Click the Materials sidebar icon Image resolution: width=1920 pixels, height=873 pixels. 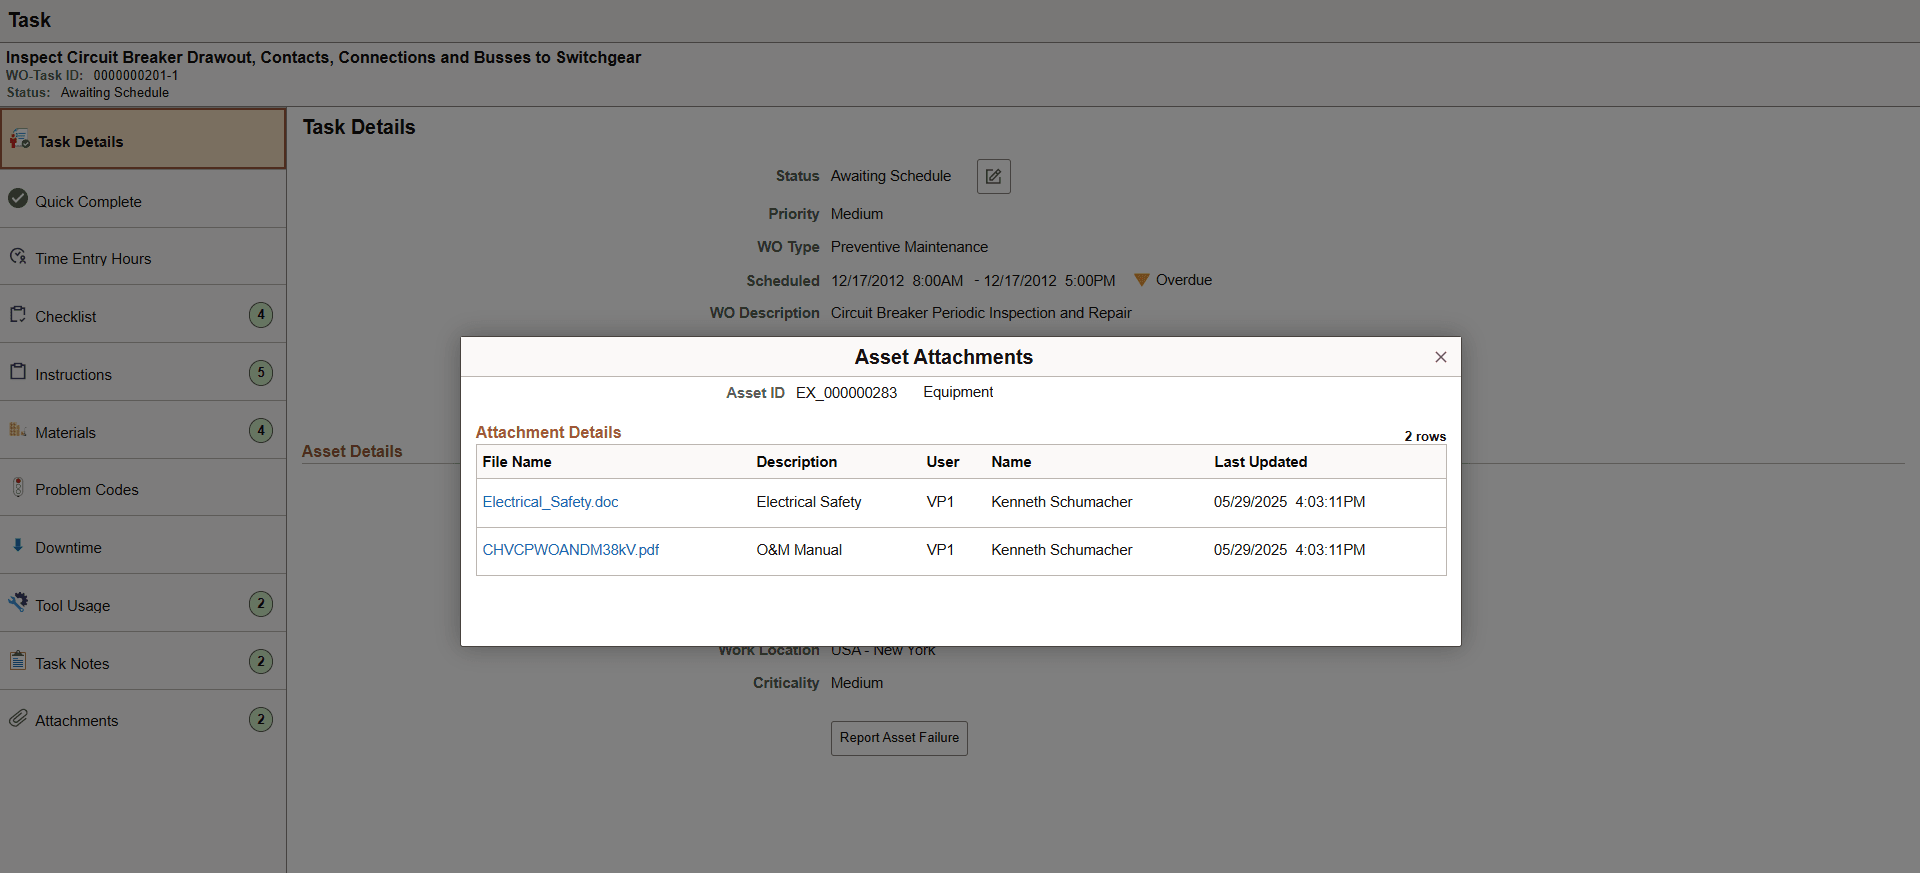[x=18, y=430]
